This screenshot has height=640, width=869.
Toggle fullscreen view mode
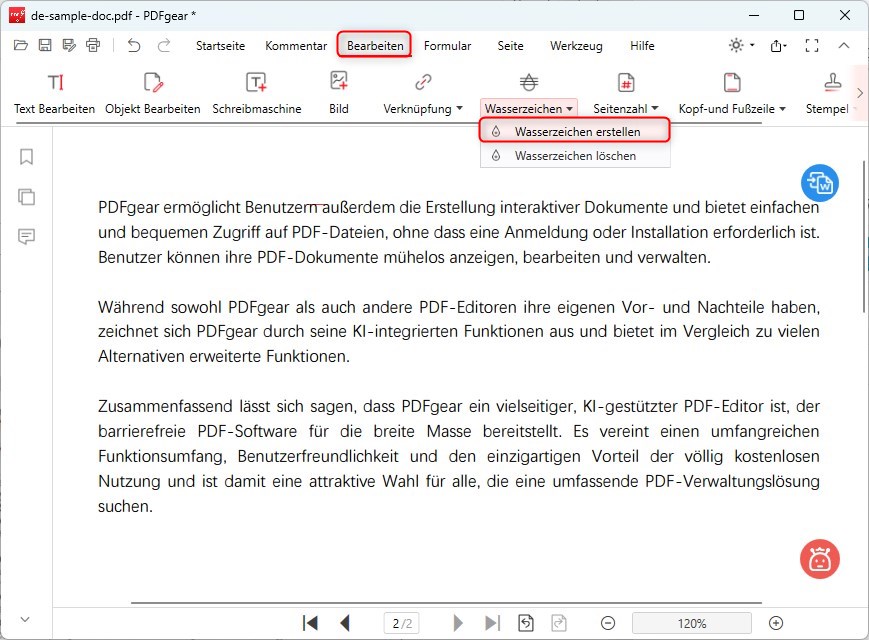[811, 46]
